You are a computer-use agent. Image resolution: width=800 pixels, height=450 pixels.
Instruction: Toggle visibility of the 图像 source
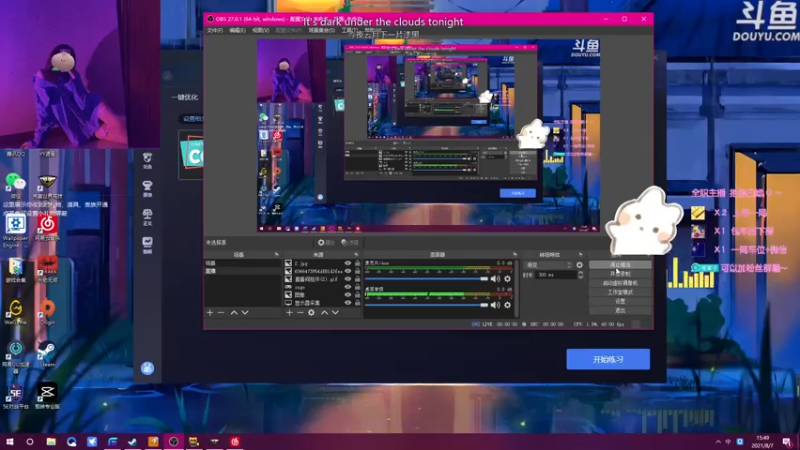[348, 295]
